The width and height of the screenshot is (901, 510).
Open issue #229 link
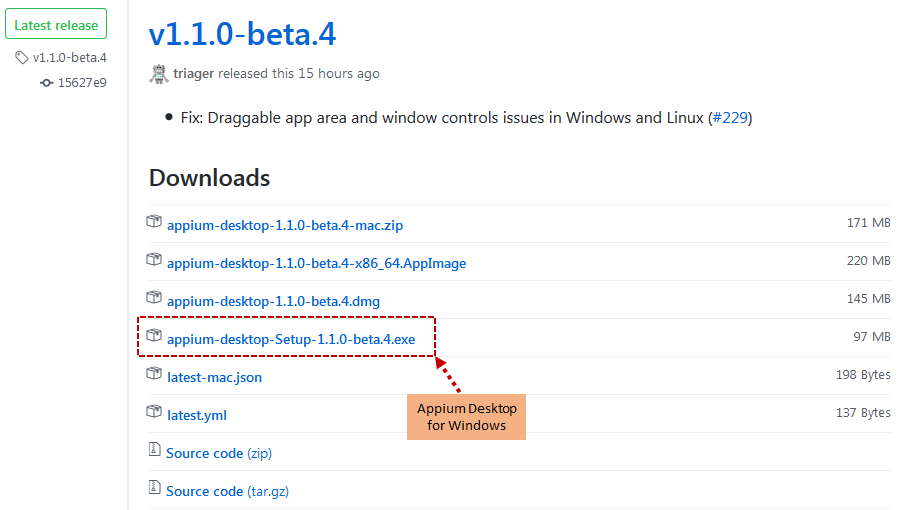(x=730, y=118)
